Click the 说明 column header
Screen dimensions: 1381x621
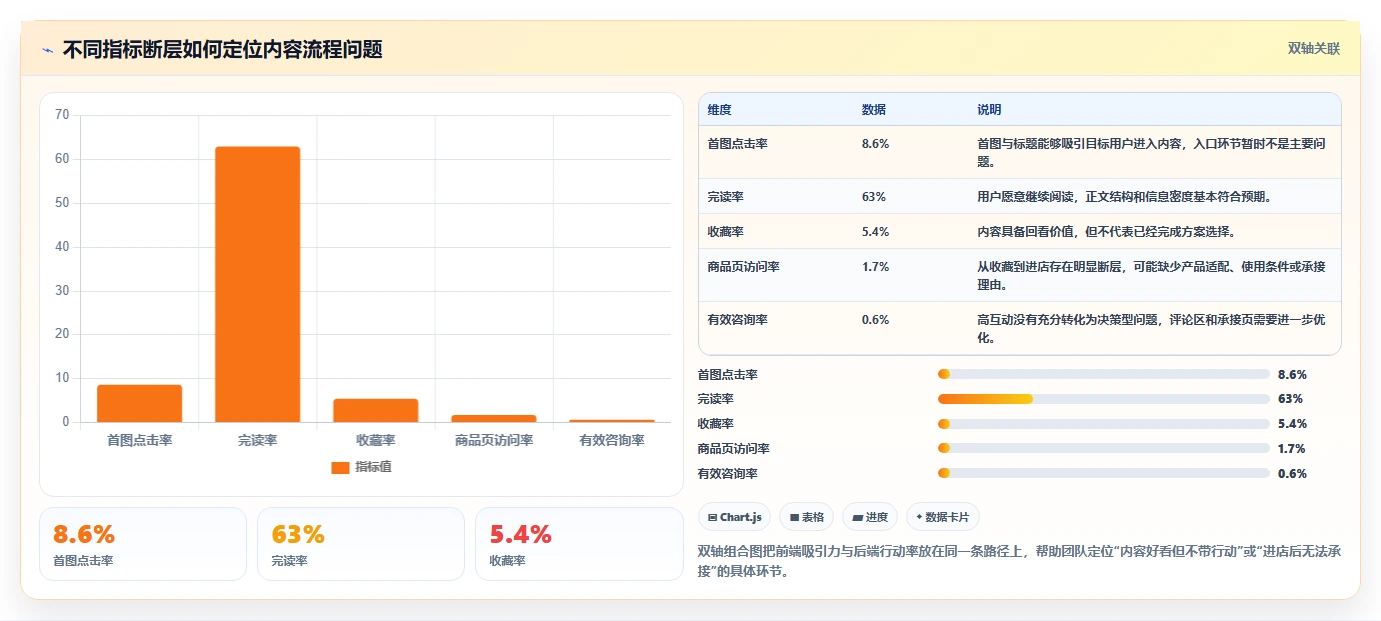989,110
